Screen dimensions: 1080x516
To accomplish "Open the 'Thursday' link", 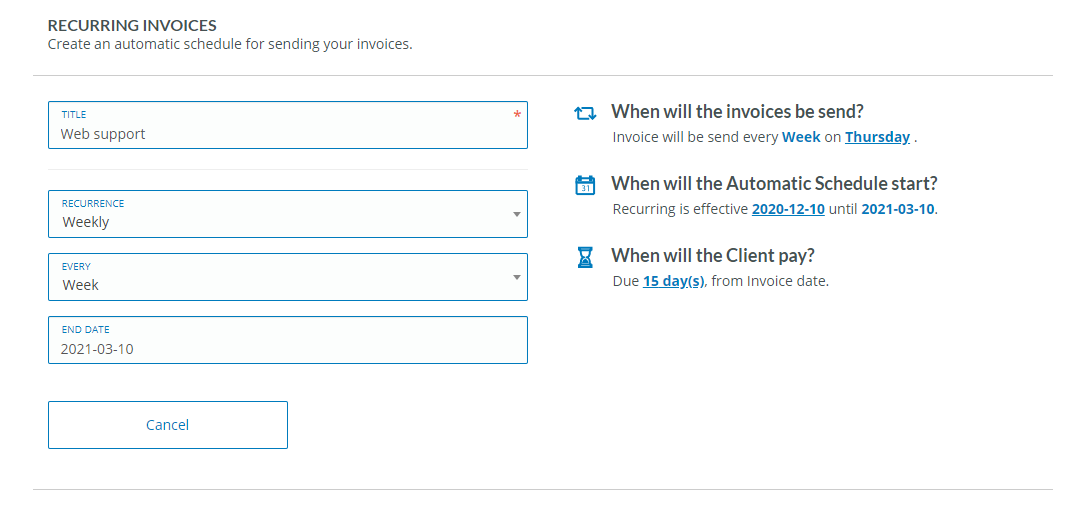I will click(x=877, y=137).
